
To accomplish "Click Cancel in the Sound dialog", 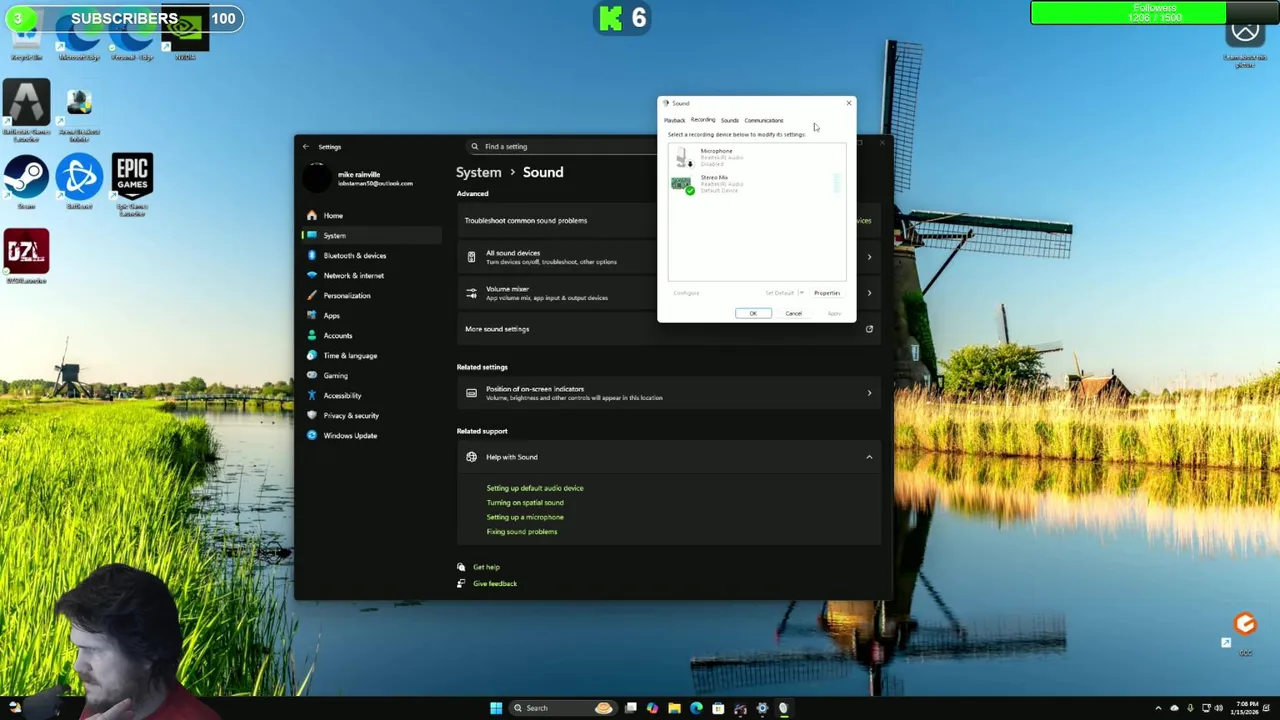I will pos(793,313).
